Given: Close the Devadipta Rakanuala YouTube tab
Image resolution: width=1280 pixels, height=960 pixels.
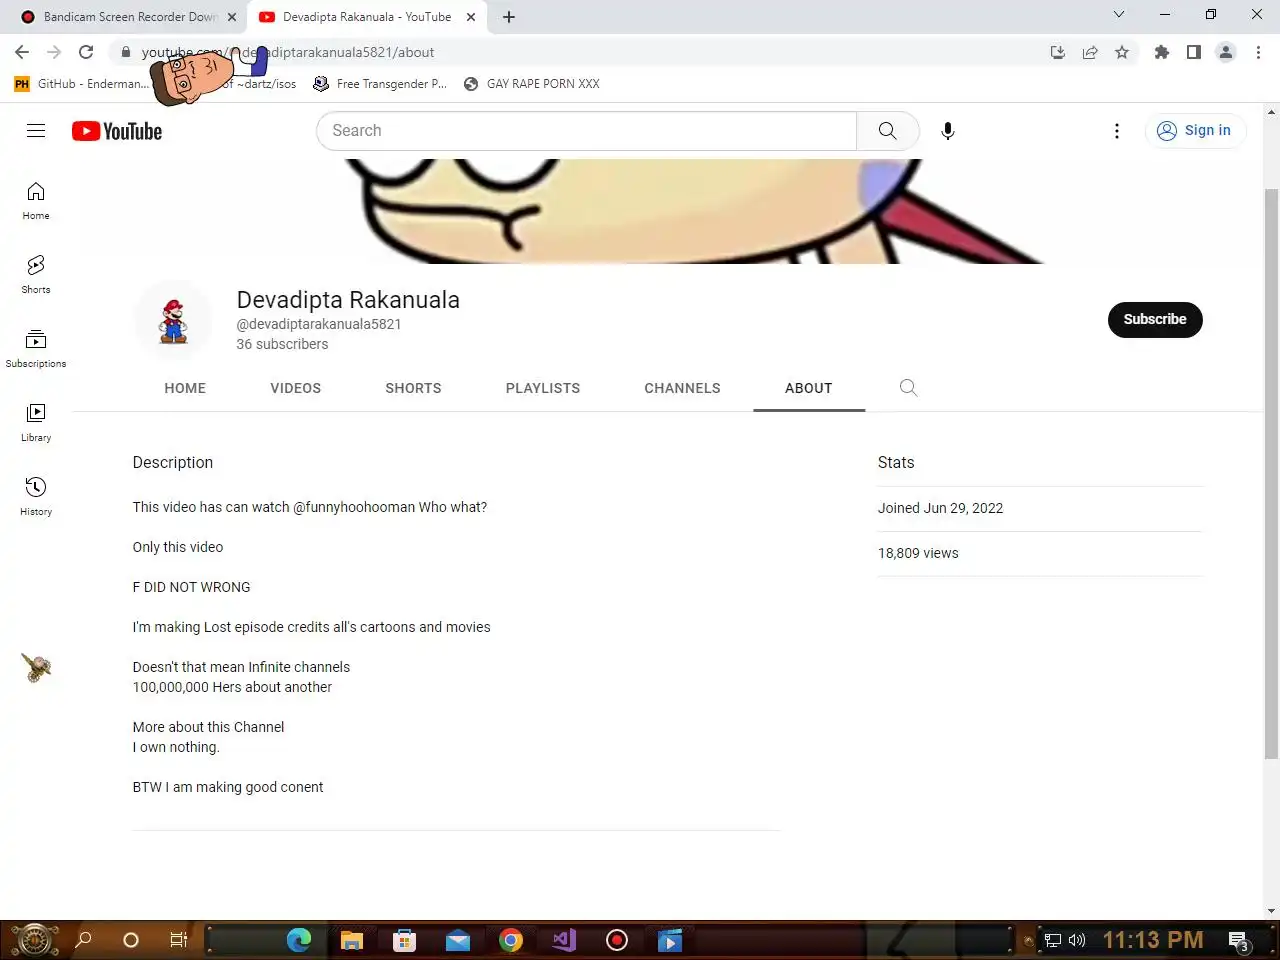Looking at the screenshot, I should 471,17.
